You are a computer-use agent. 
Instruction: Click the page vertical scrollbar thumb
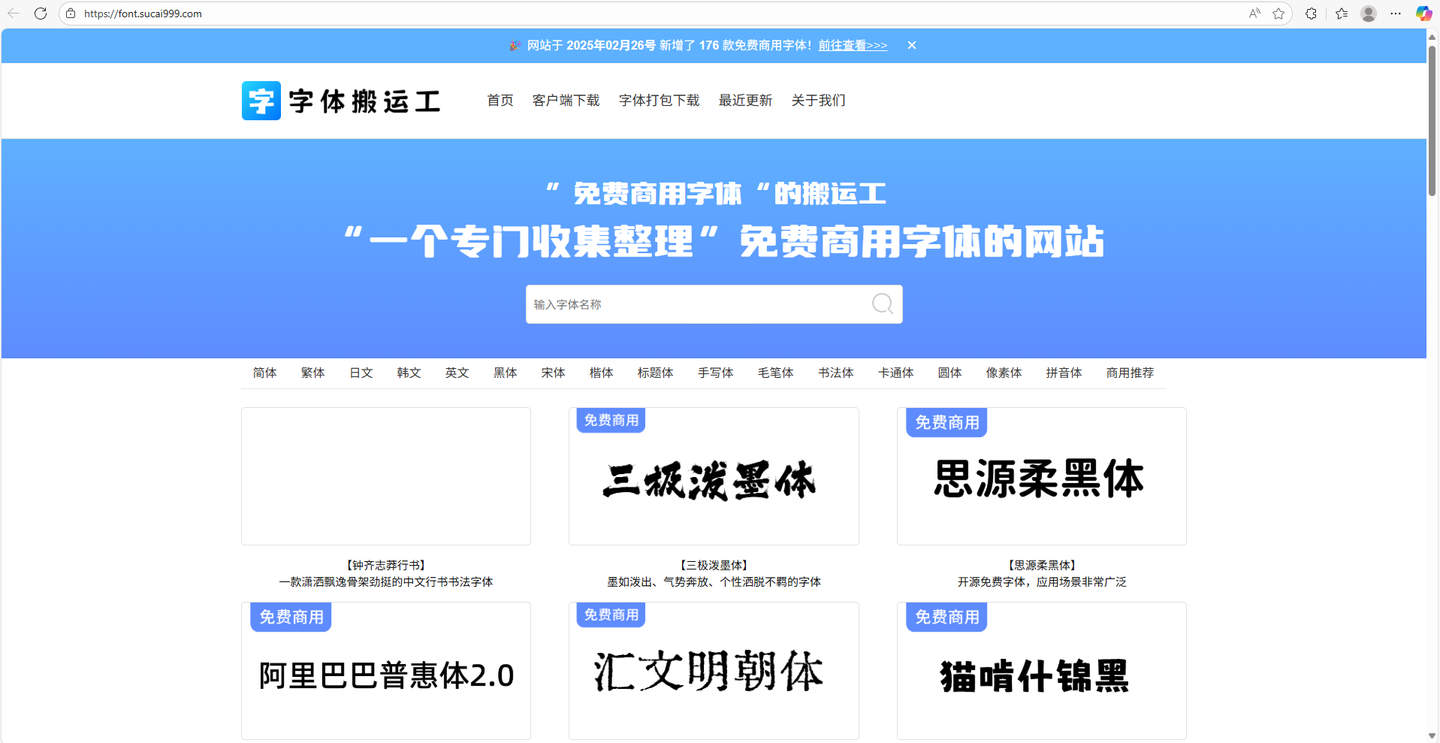click(1432, 120)
